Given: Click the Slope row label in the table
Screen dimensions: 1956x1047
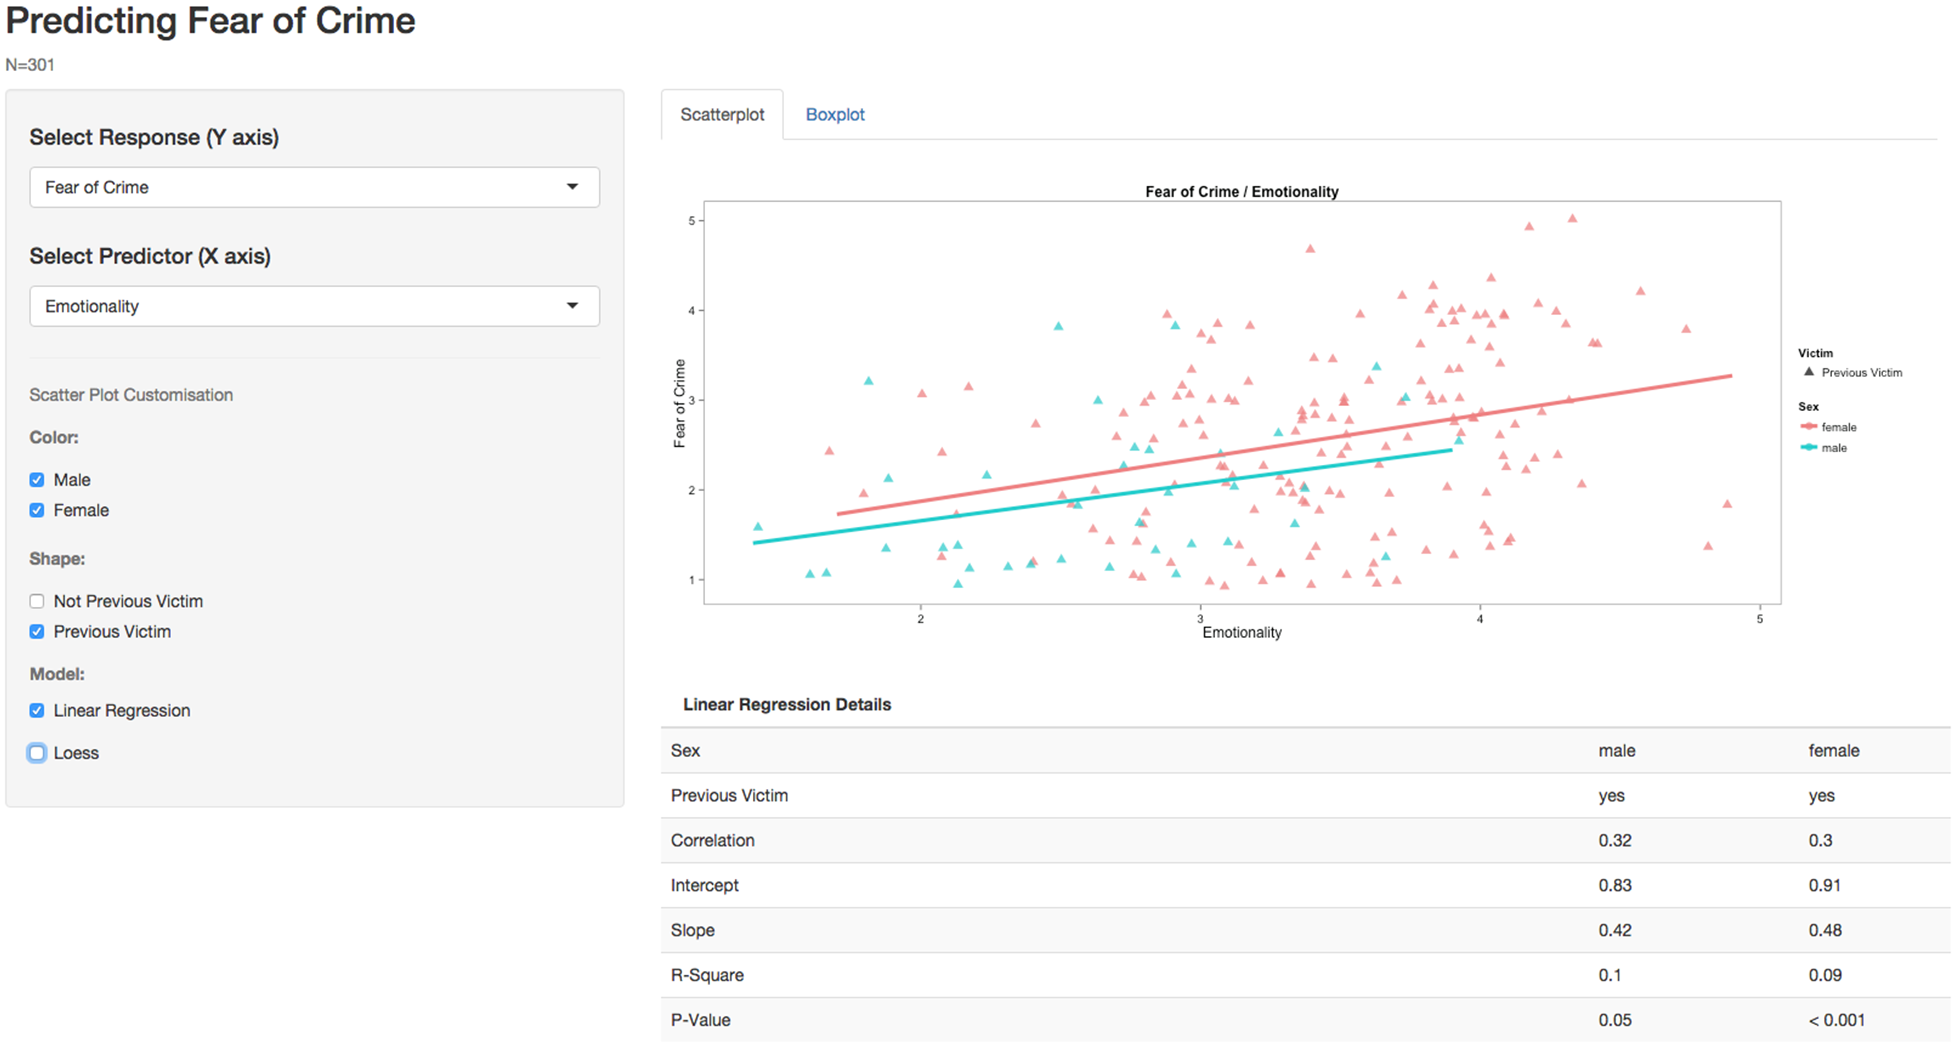Looking at the screenshot, I should 692,930.
